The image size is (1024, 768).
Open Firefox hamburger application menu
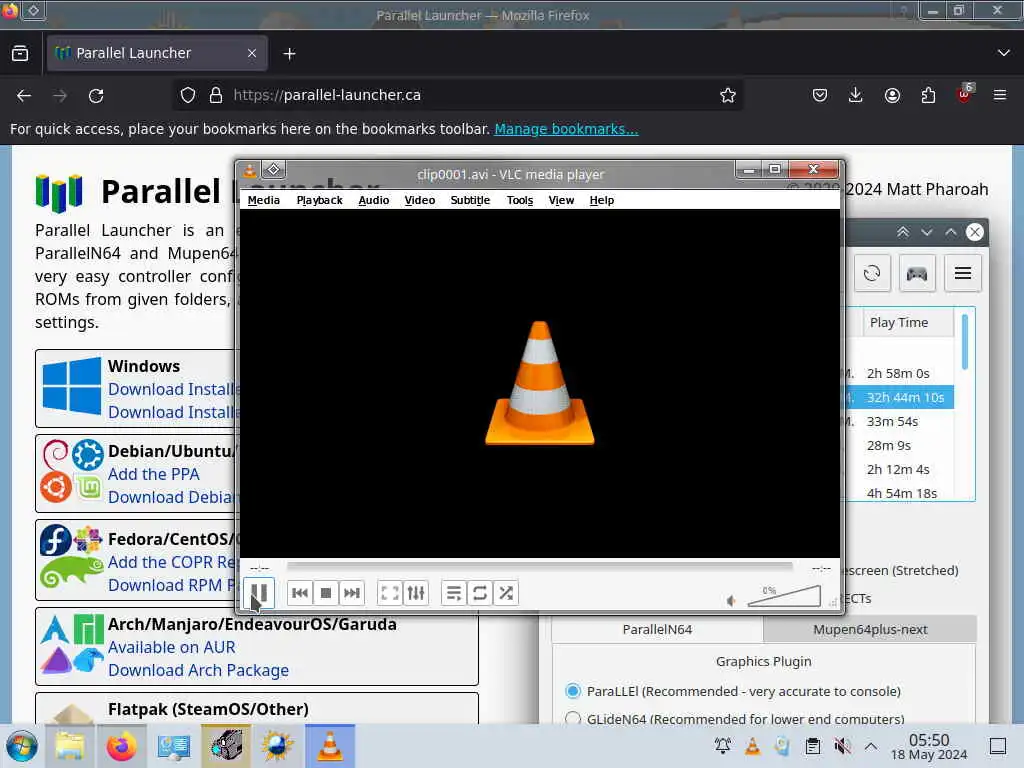point(1000,95)
